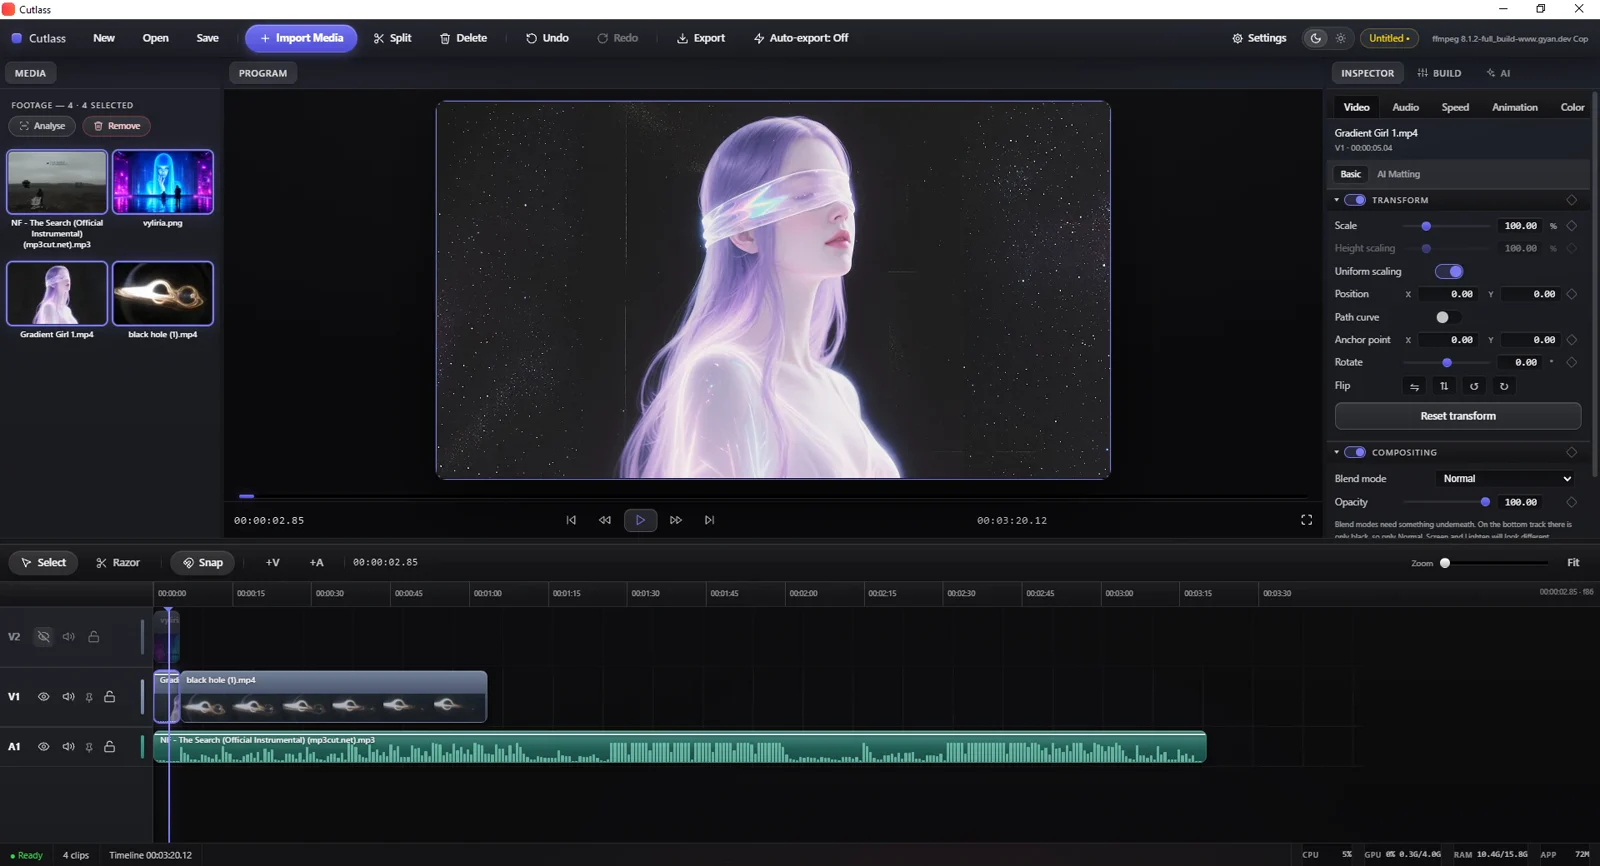The width and height of the screenshot is (1600, 866).
Task: Open the Animation tab
Action: (x=1515, y=107)
